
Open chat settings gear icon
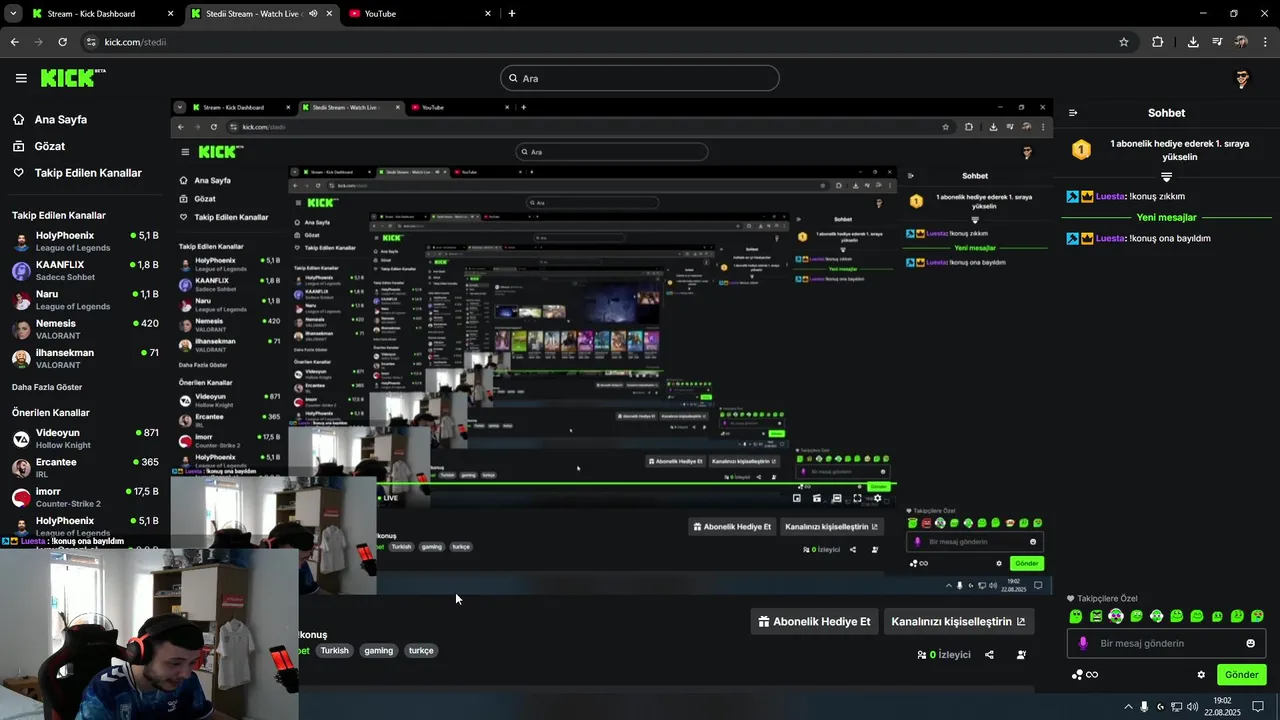(x=1201, y=675)
